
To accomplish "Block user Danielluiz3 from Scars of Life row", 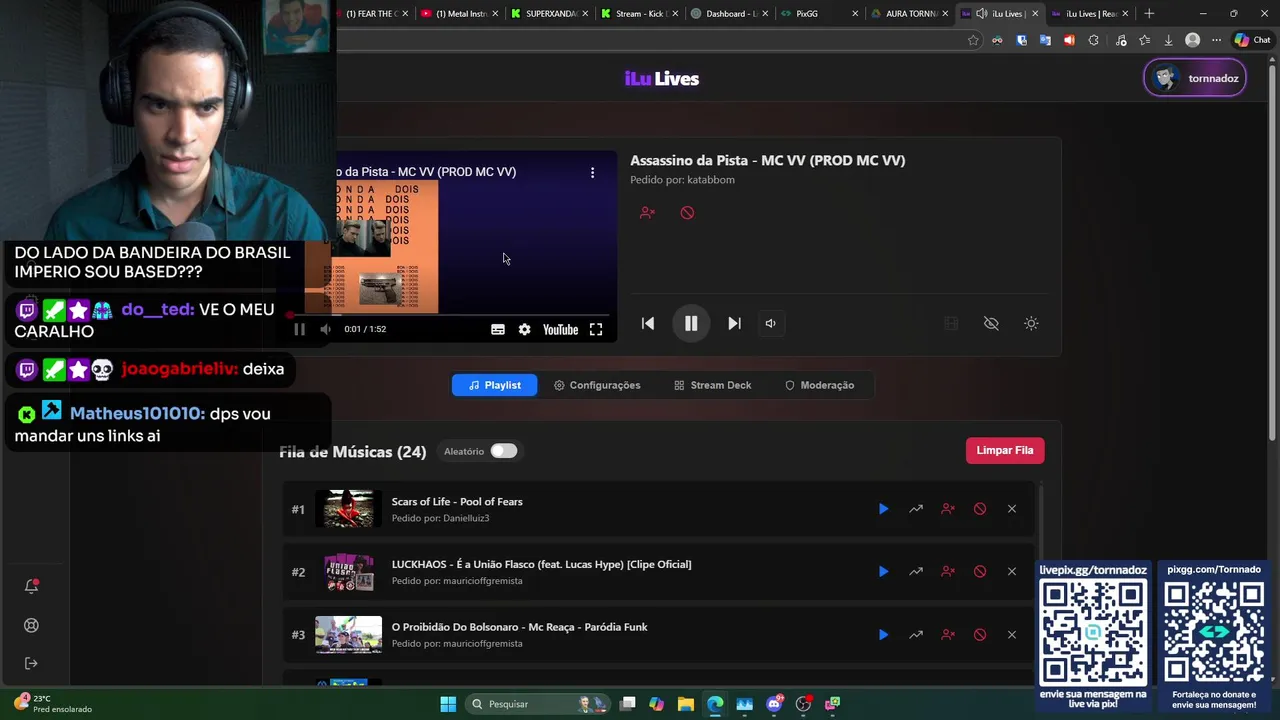I will tap(948, 509).
